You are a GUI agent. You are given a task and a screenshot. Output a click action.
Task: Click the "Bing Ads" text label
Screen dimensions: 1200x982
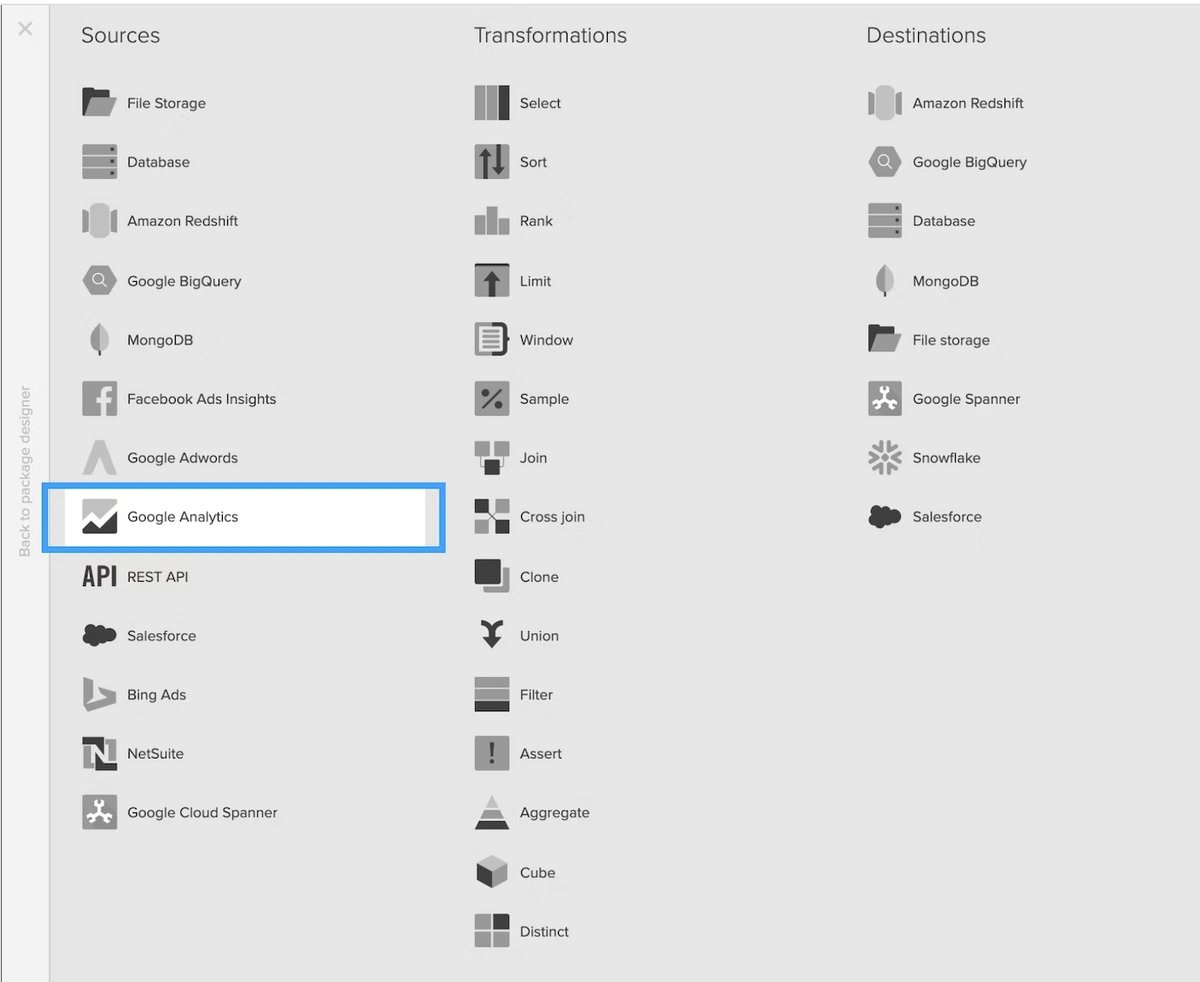[156, 694]
